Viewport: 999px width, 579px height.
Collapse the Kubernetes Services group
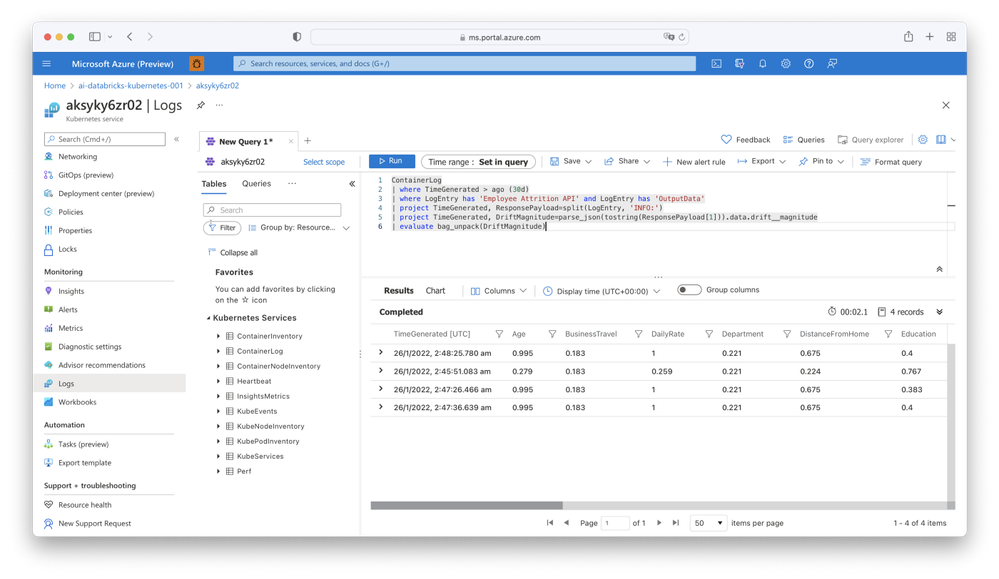click(x=208, y=318)
